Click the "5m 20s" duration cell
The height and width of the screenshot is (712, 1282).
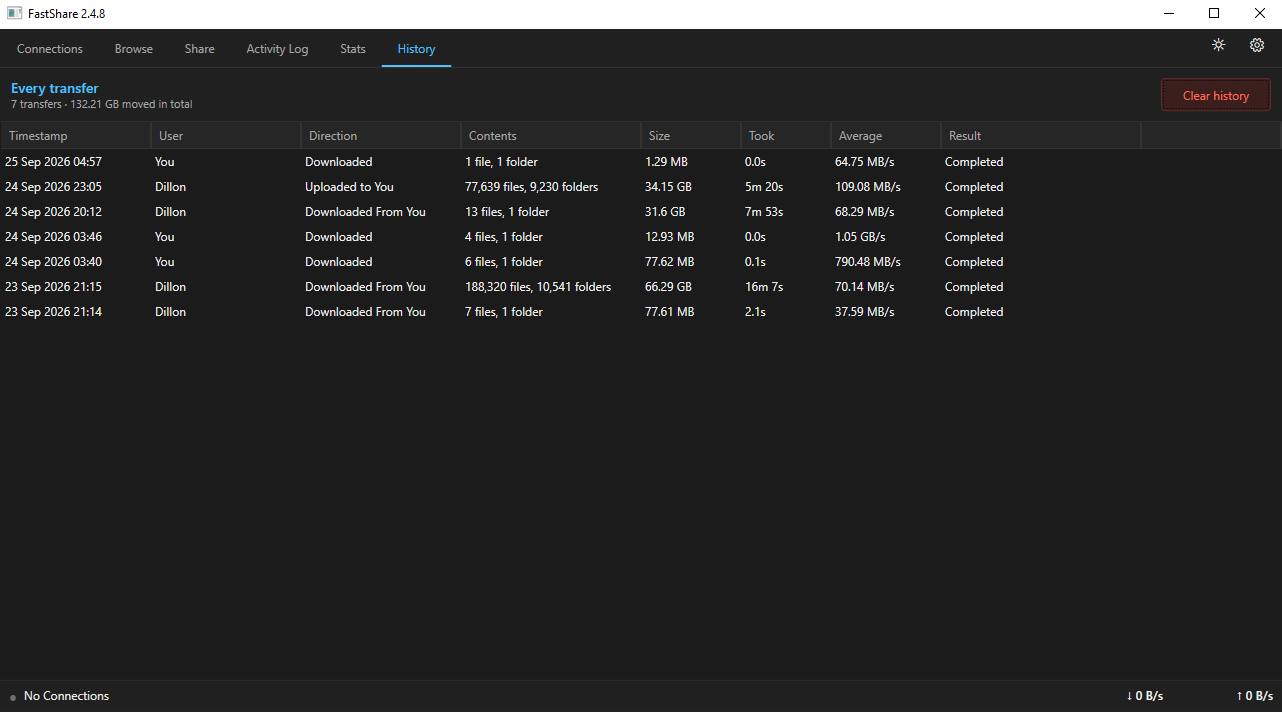coord(764,187)
